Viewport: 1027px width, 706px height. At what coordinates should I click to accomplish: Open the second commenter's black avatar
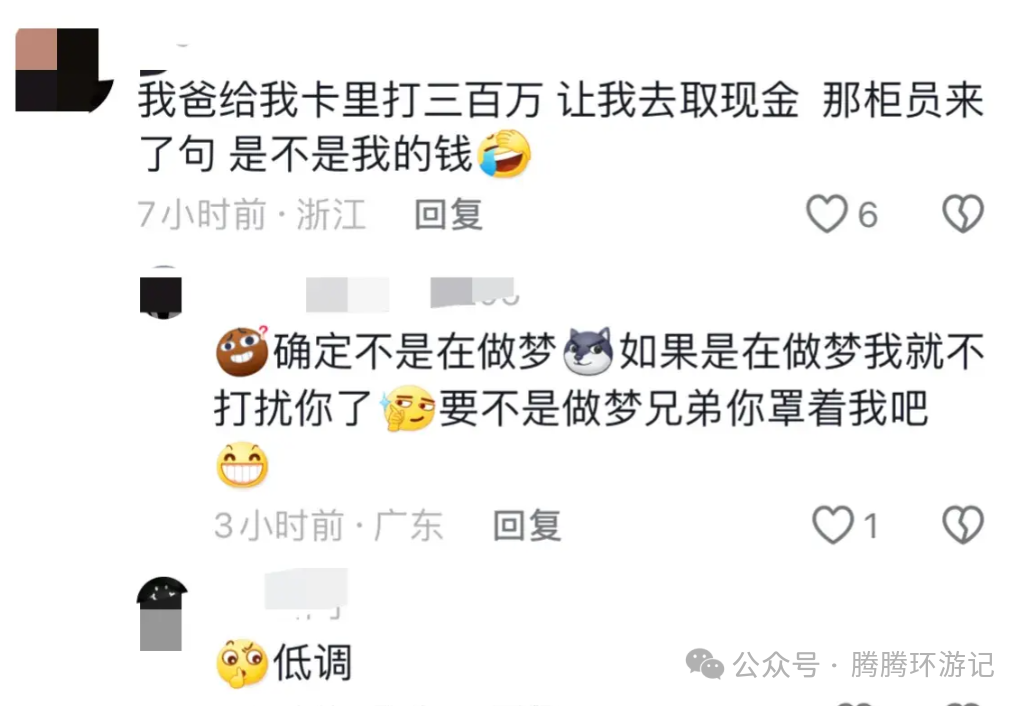[161, 295]
